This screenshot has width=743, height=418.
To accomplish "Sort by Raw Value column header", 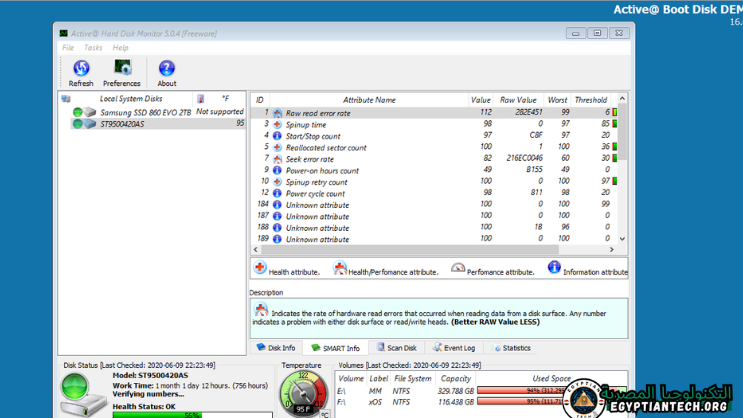I will point(518,100).
